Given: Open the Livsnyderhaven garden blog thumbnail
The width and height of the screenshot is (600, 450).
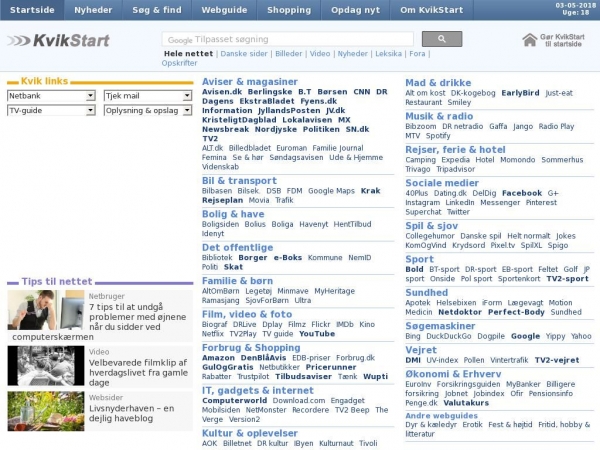Looking at the screenshot, I should [x=46, y=410].
